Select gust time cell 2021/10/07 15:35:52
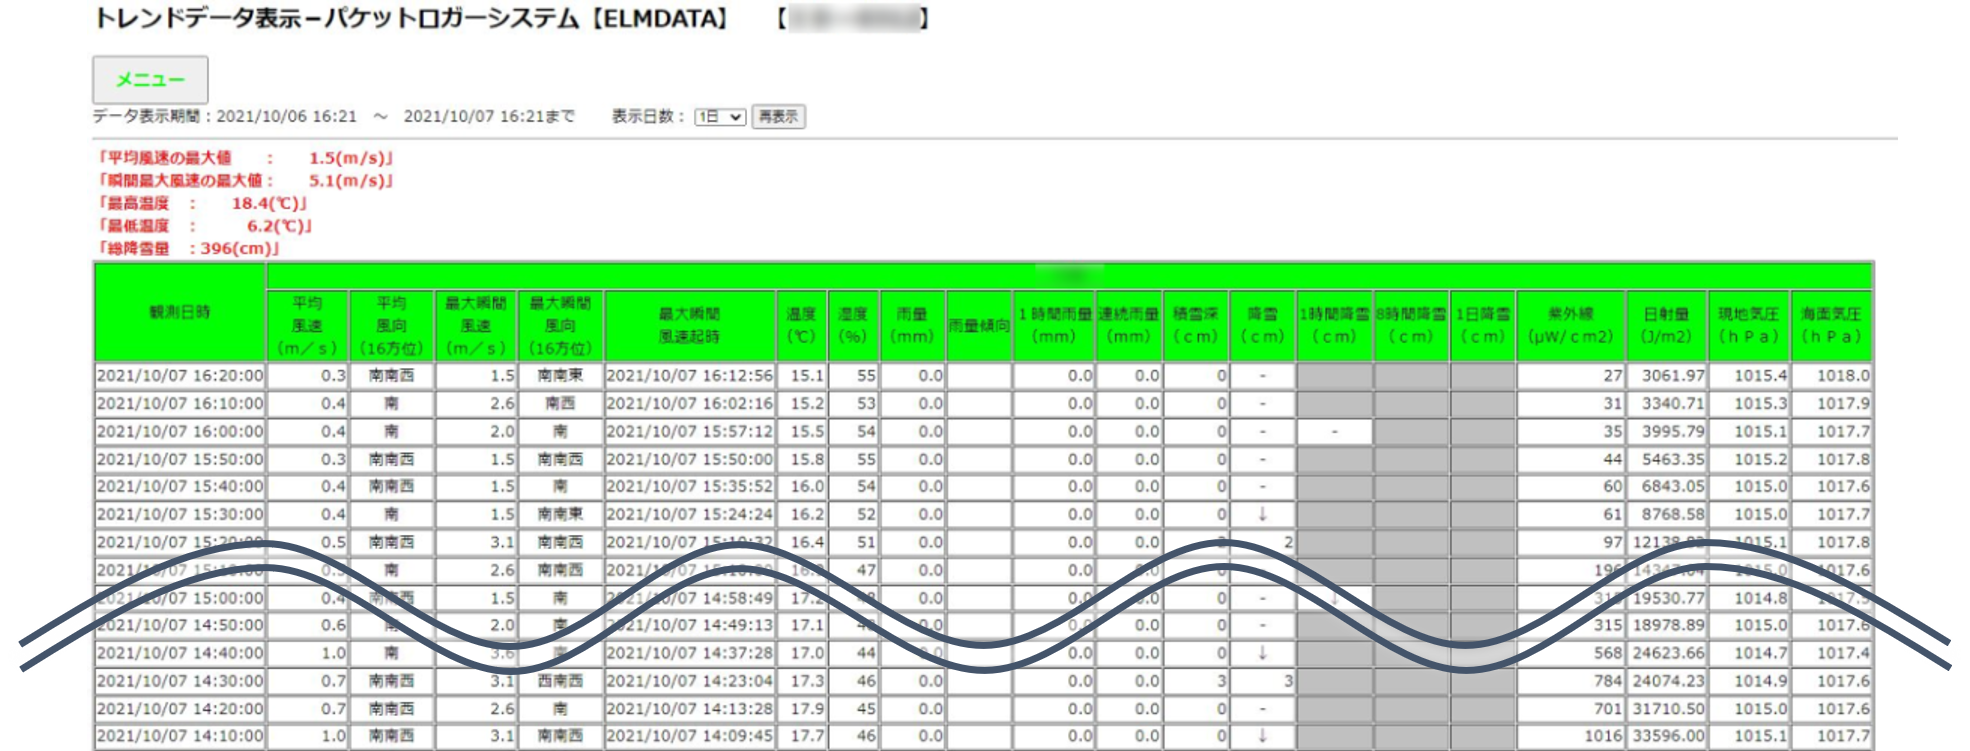1970x751 pixels. [x=689, y=487]
